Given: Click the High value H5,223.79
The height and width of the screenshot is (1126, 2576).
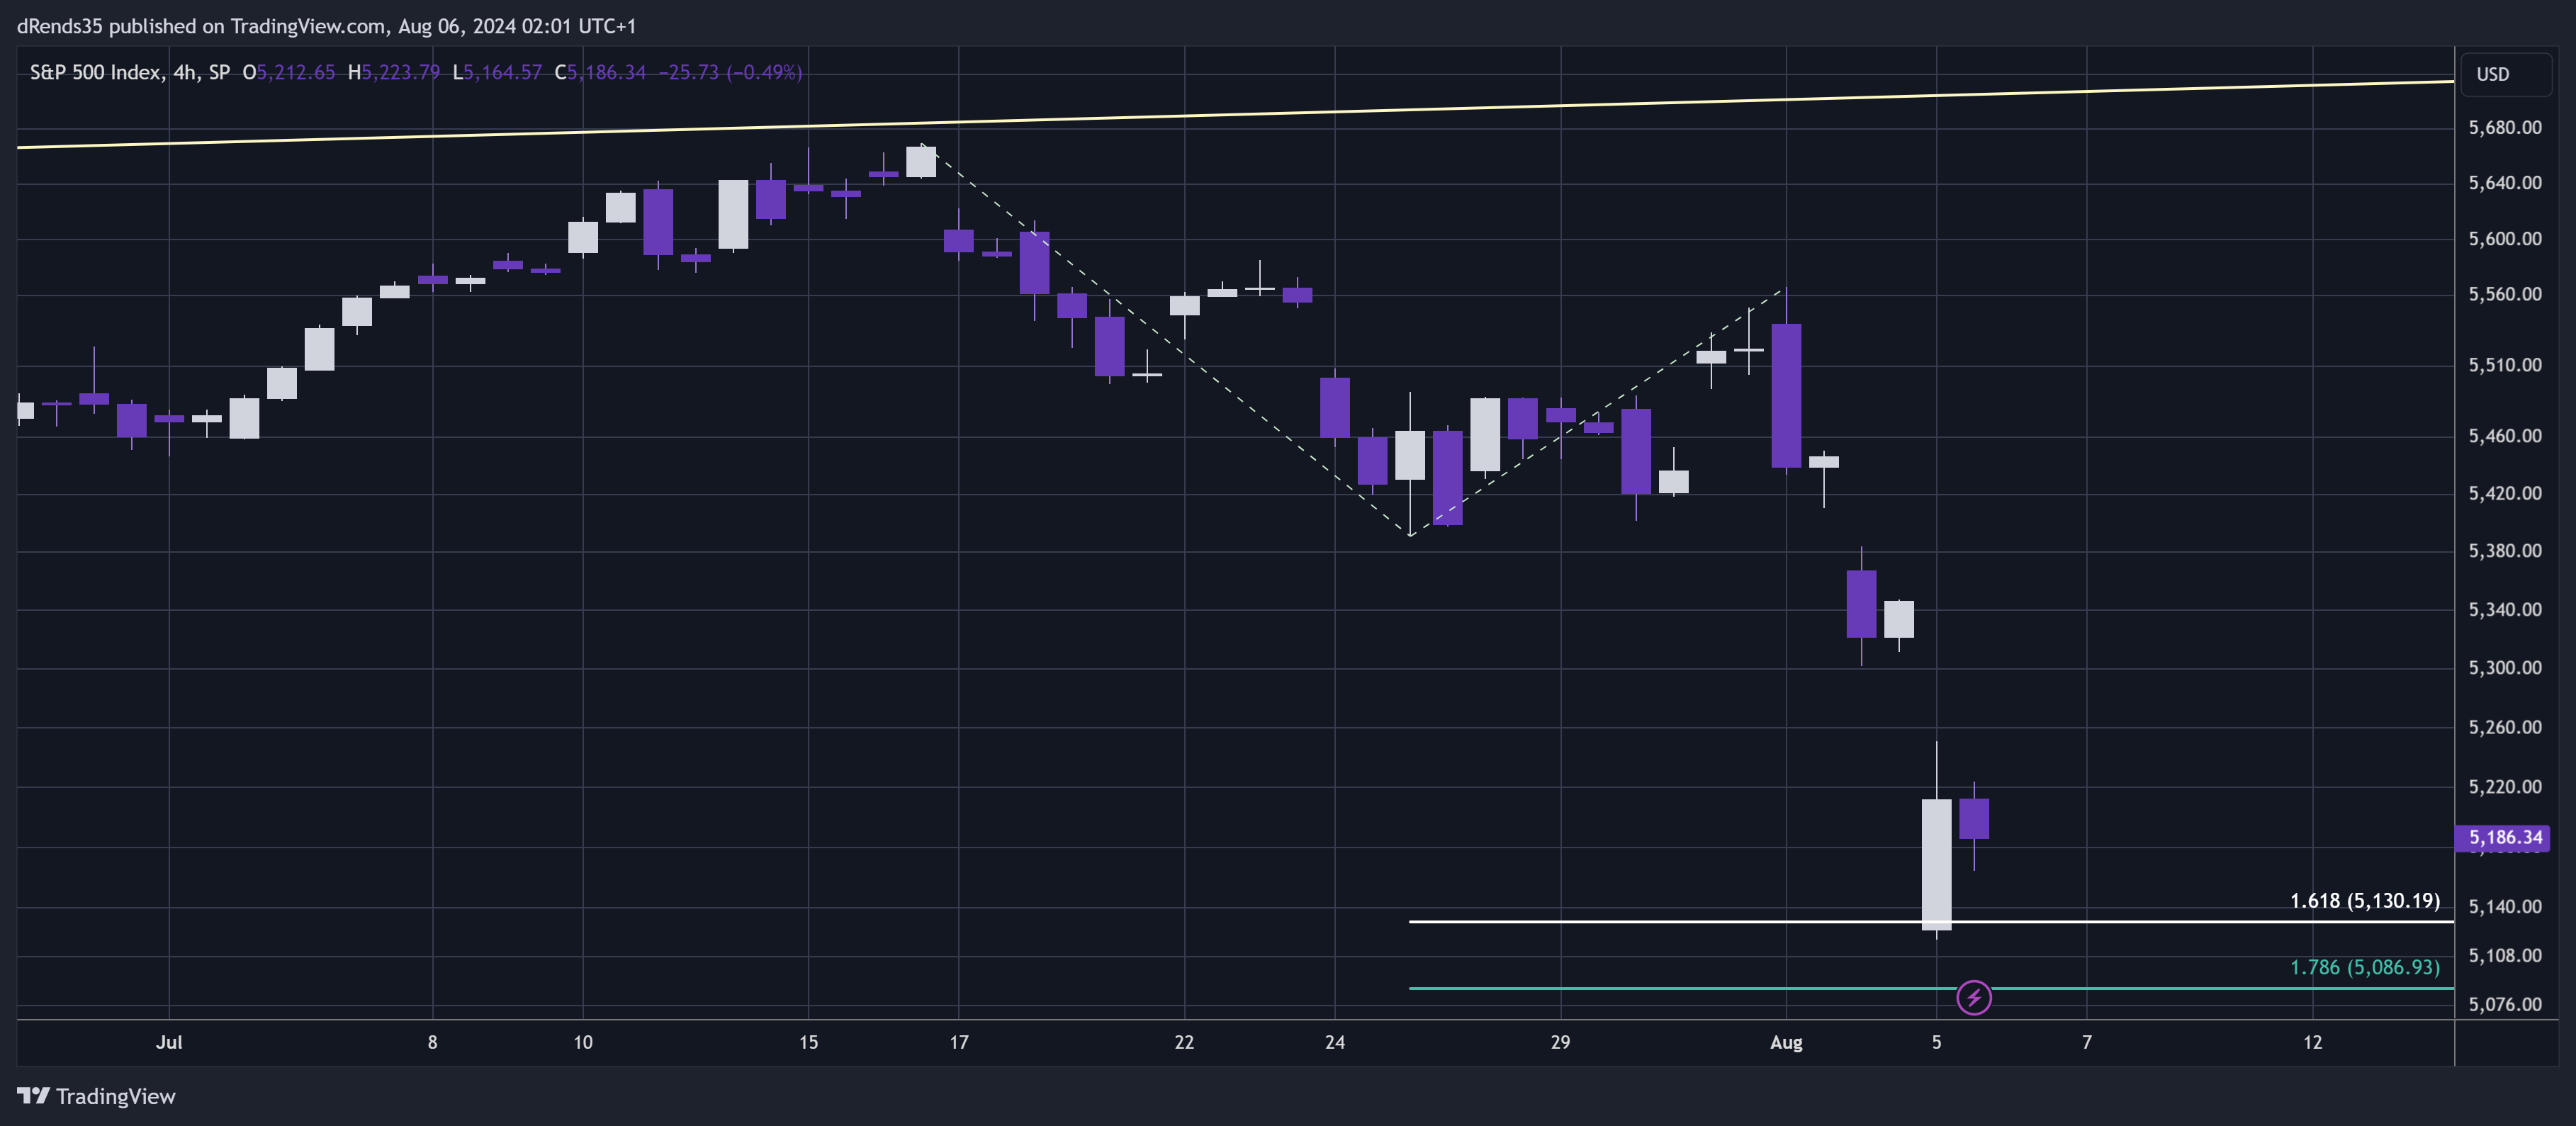Looking at the screenshot, I should [x=394, y=72].
